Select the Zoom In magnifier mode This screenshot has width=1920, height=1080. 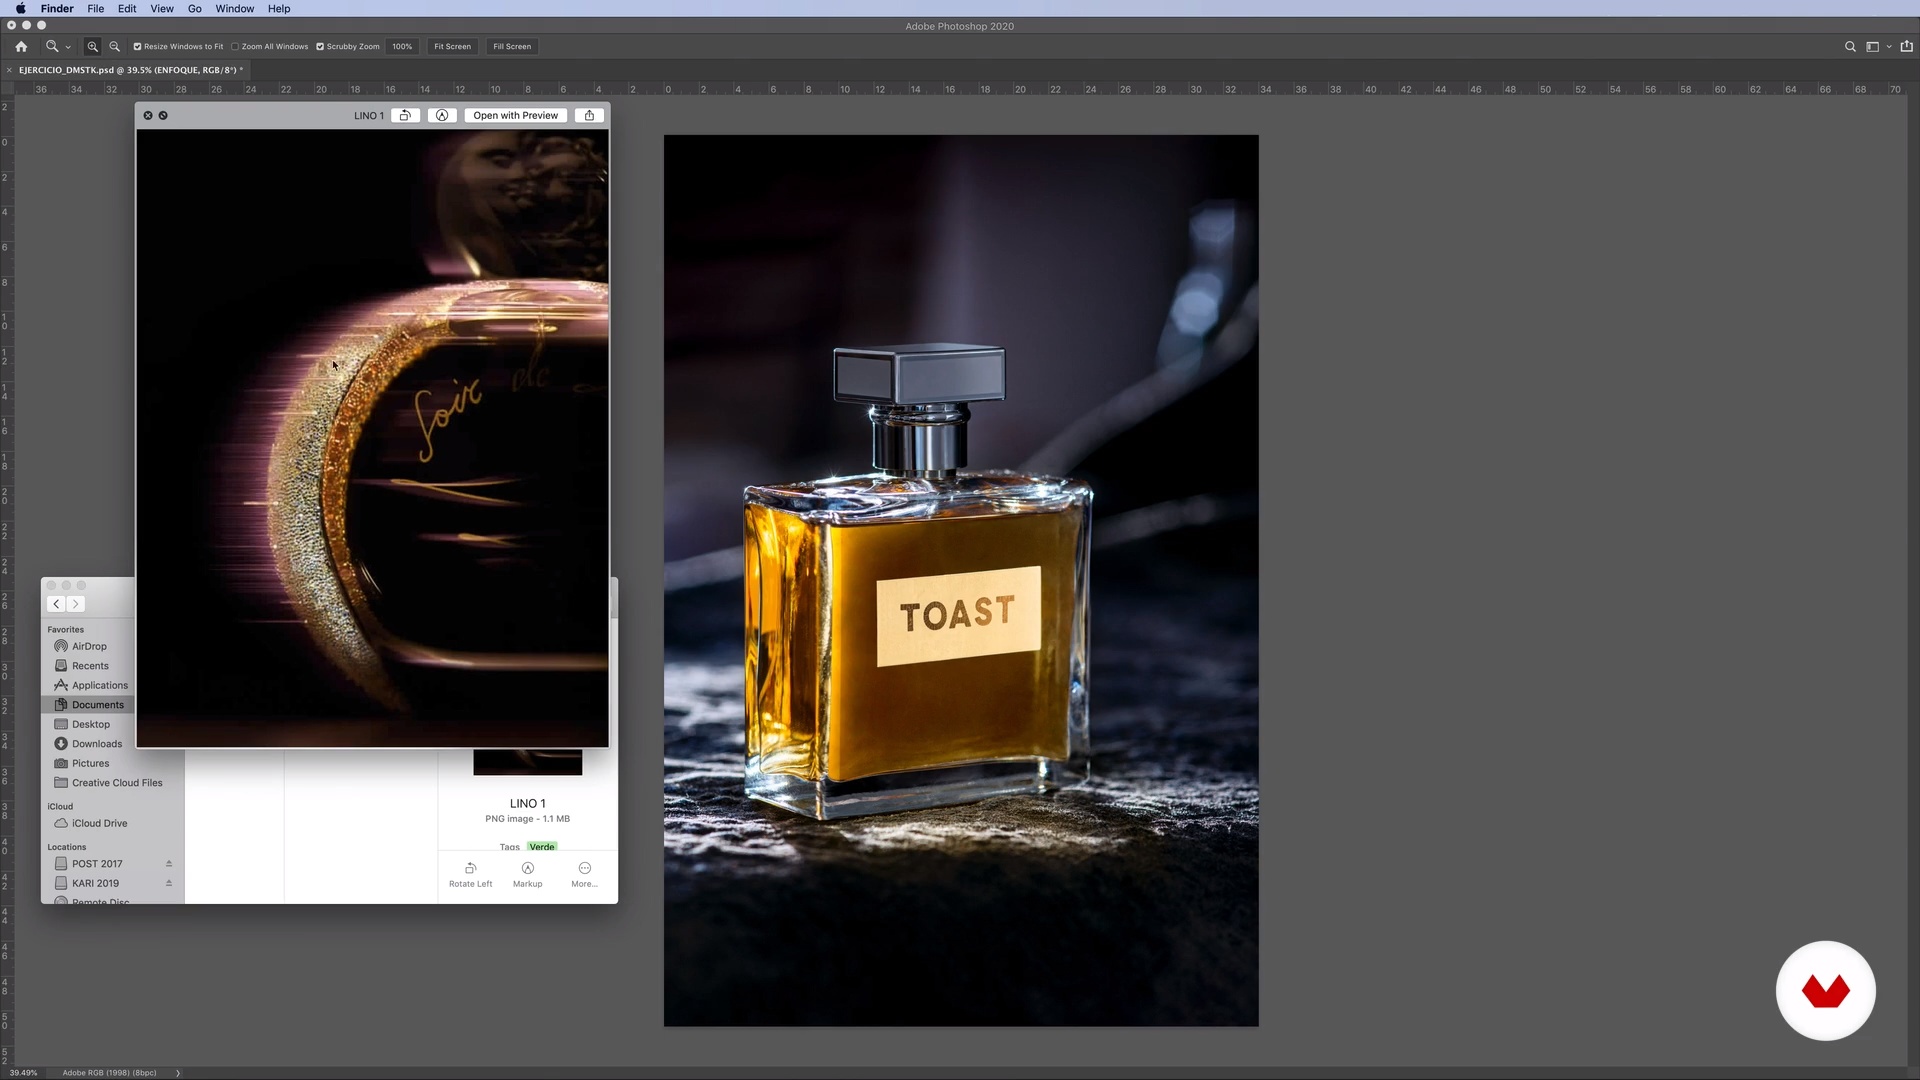pos(92,46)
